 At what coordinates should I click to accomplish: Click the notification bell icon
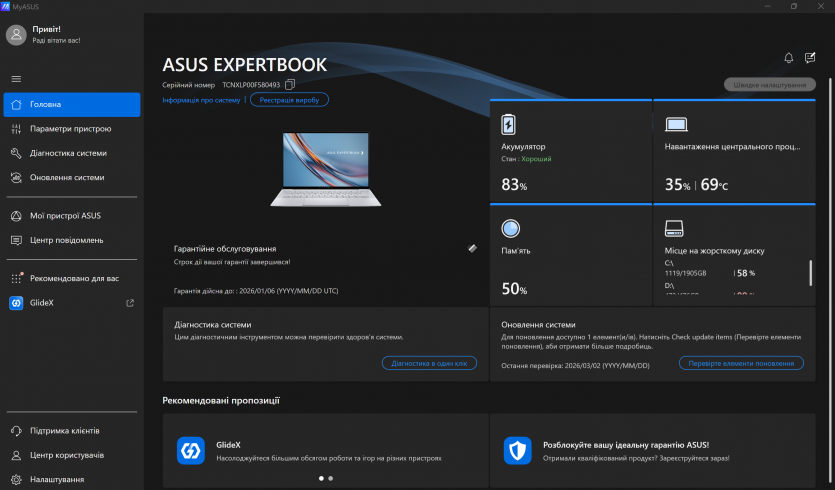tap(788, 58)
